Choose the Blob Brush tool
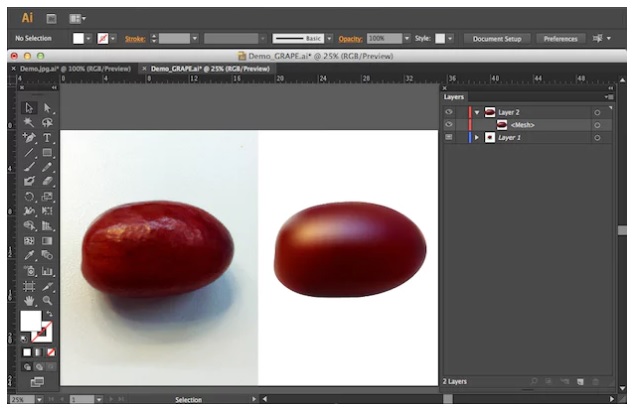Viewport: 633px width, 412px height. [29, 181]
